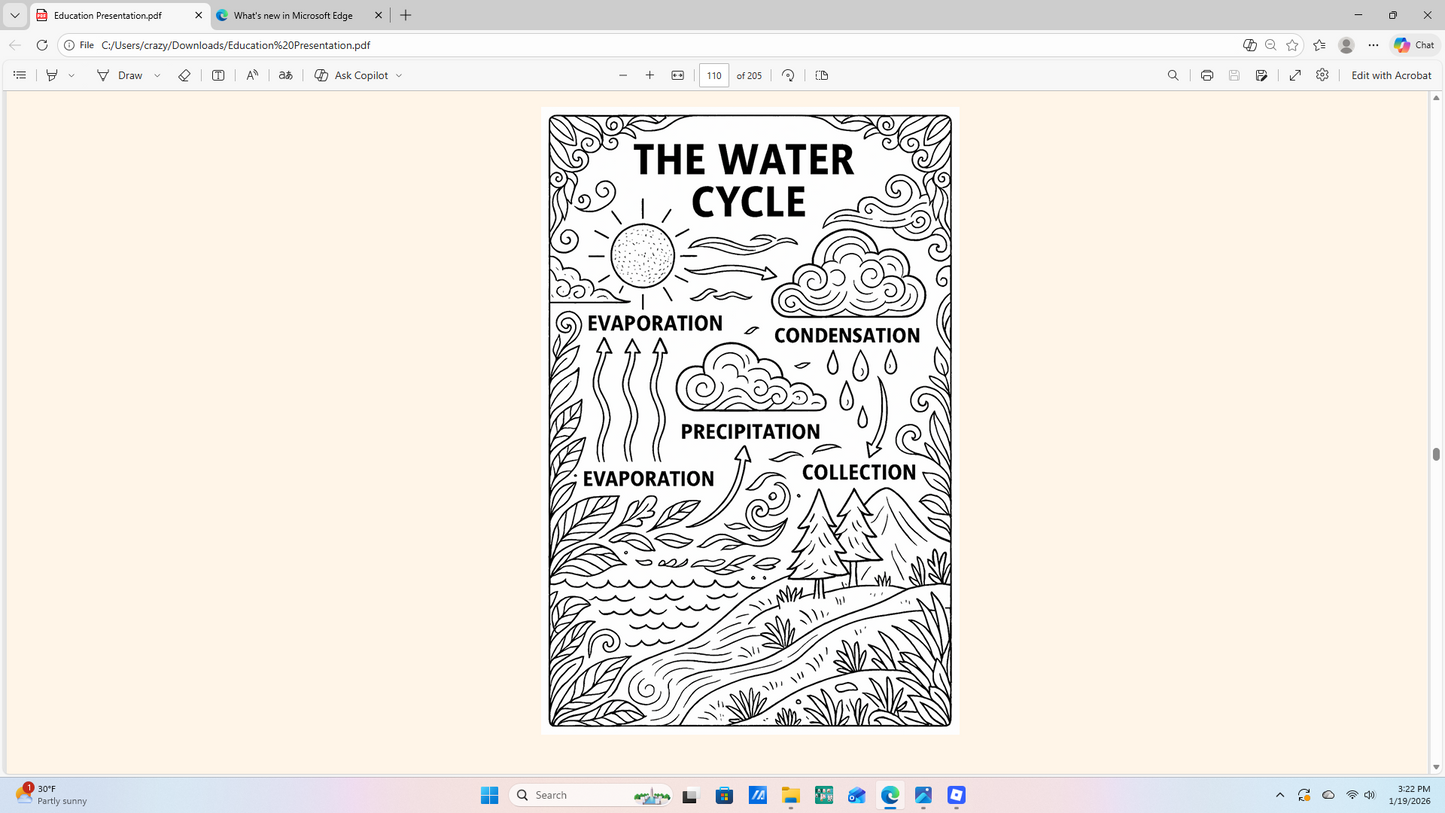Start Read aloud
The width and height of the screenshot is (1445, 813).
(x=252, y=75)
